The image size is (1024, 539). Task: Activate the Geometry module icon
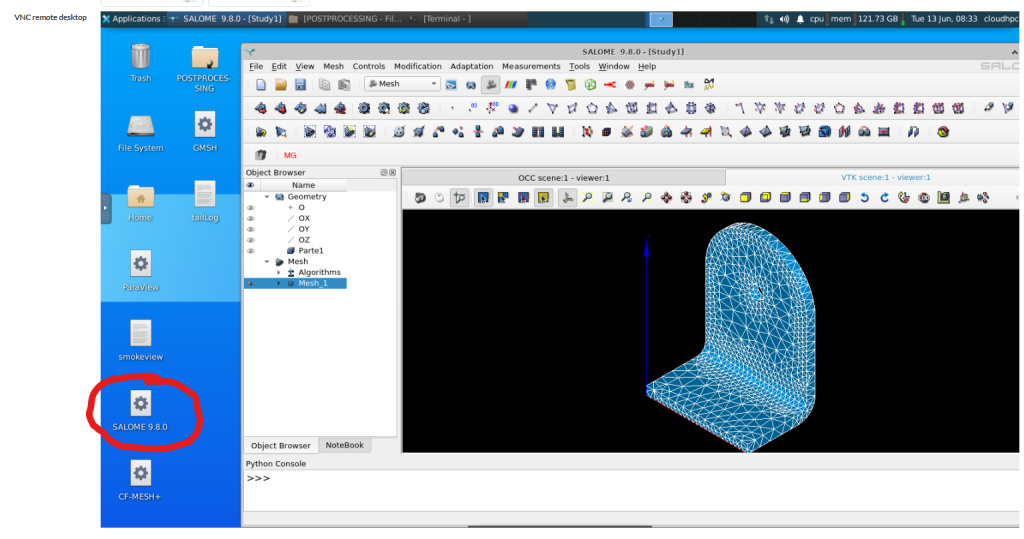(x=471, y=84)
